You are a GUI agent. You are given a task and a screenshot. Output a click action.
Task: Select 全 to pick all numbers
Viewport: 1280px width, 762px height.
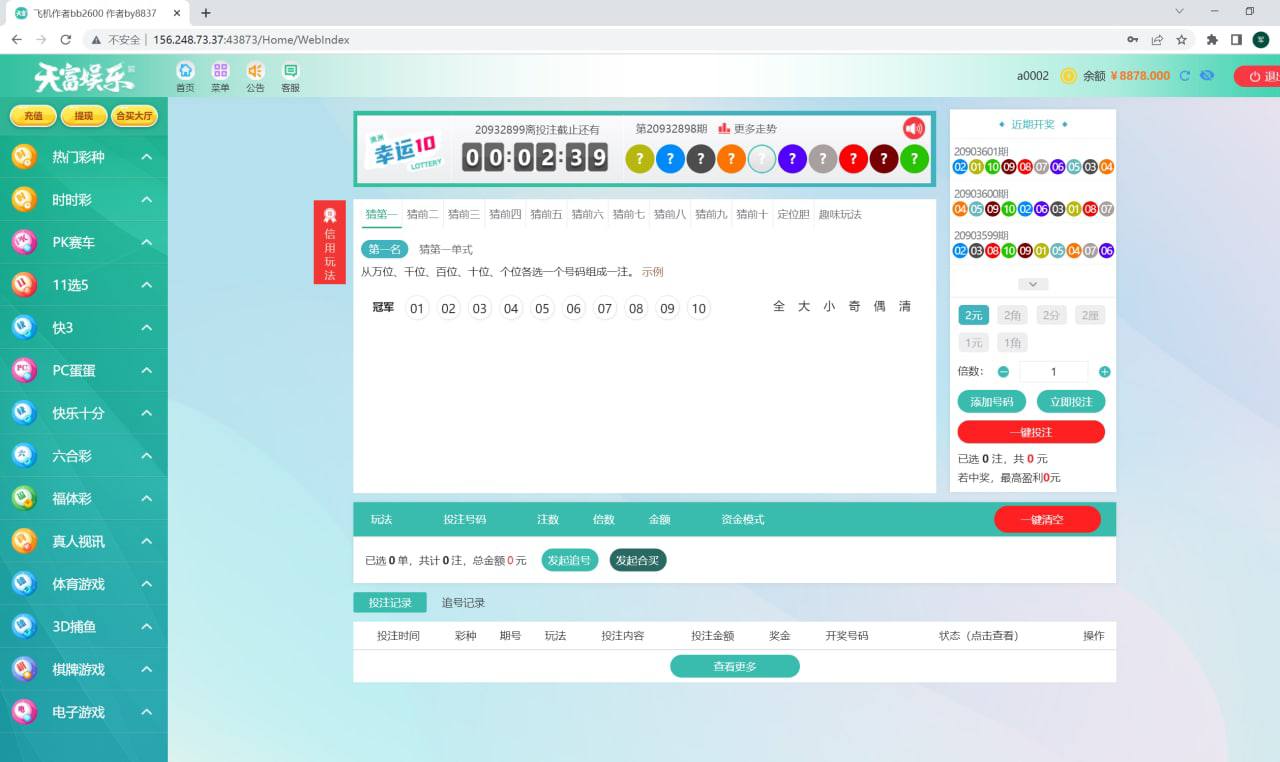[779, 307]
